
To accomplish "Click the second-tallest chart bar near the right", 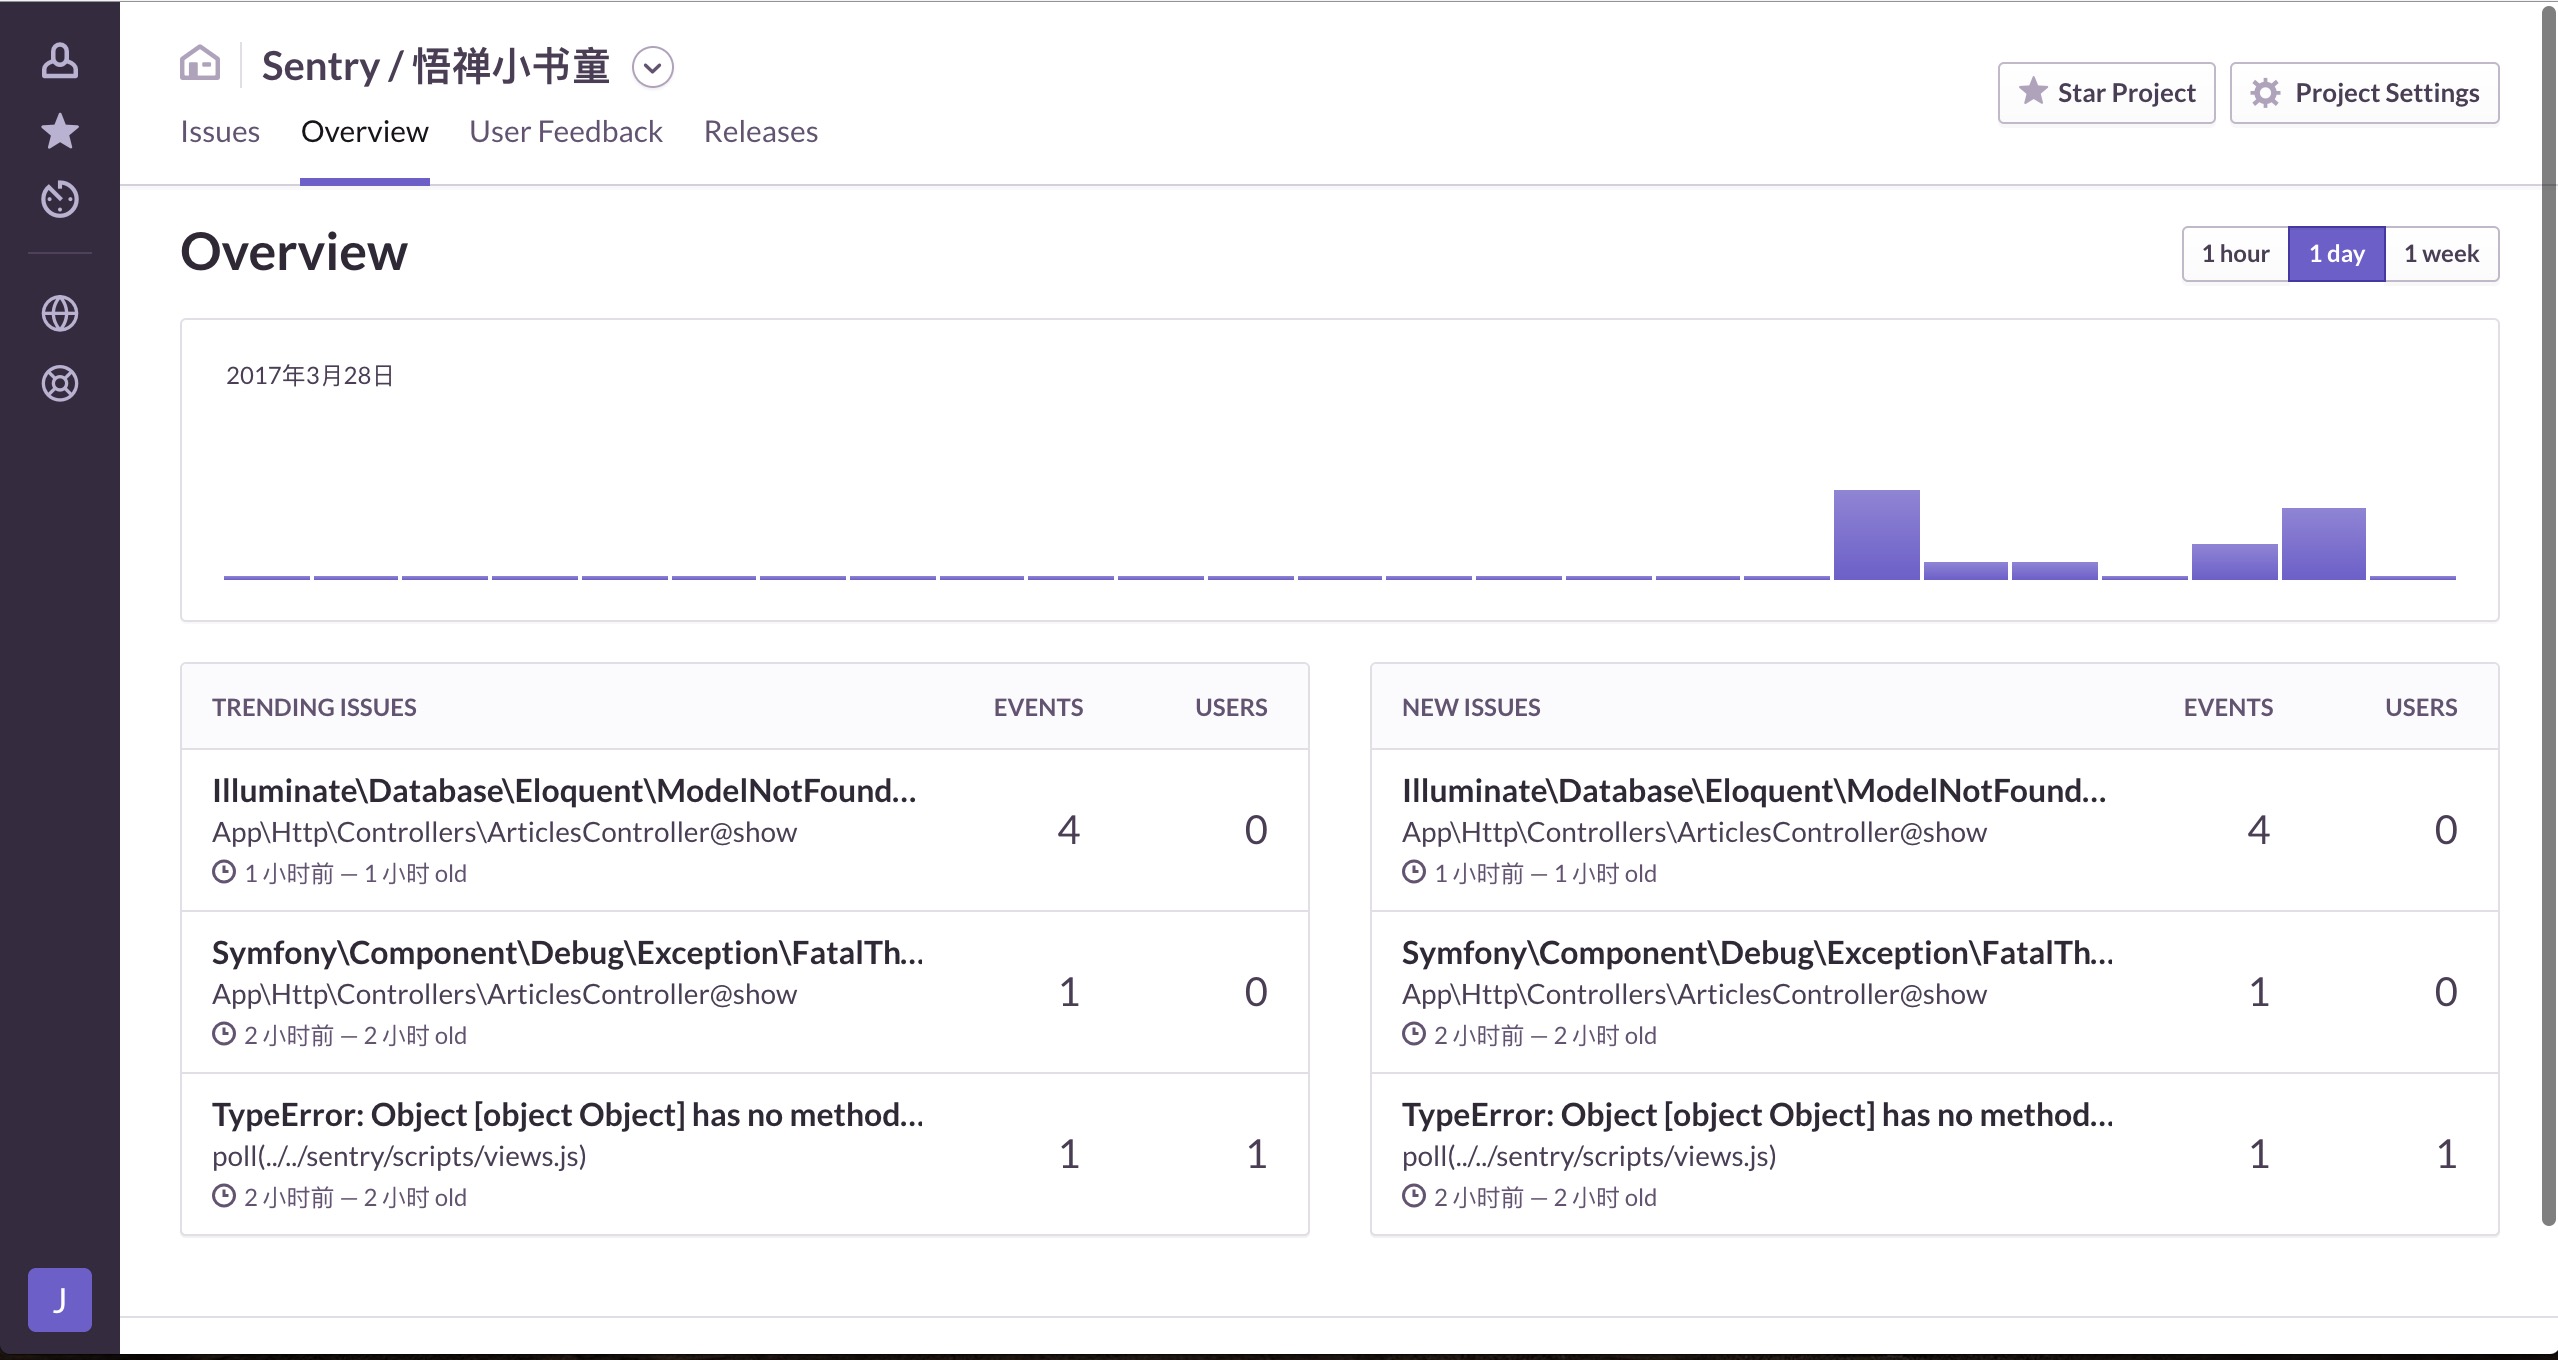I will point(2323,544).
